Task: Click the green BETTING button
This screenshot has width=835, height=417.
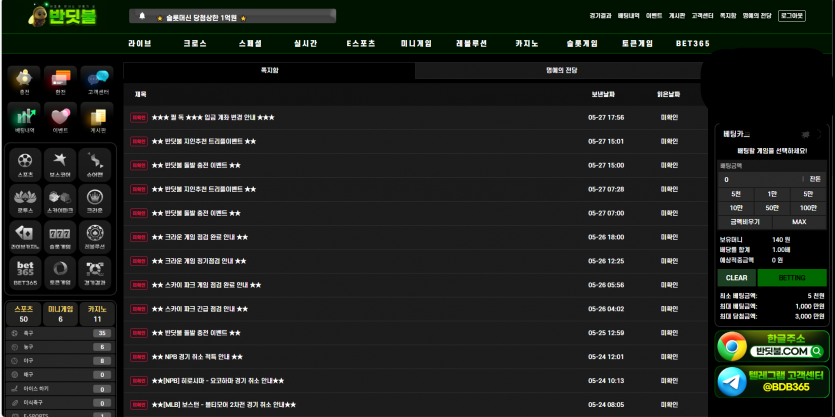Action: [x=792, y=278]
